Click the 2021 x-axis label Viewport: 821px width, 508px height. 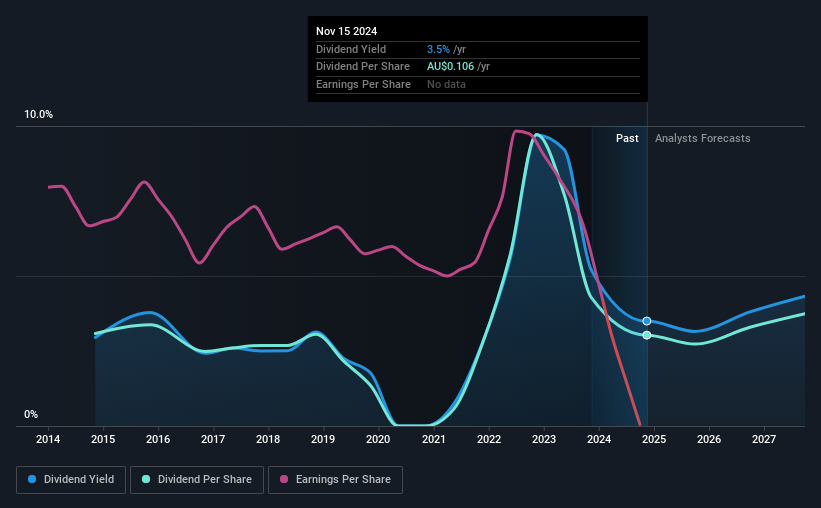434,439
